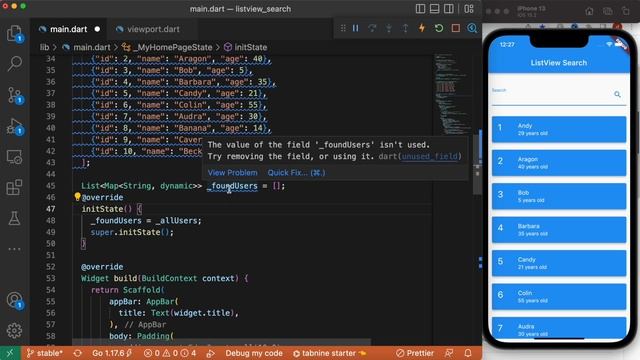640x360 pixels.
Task: Stop debugging with red square
Action: point(456,28)
